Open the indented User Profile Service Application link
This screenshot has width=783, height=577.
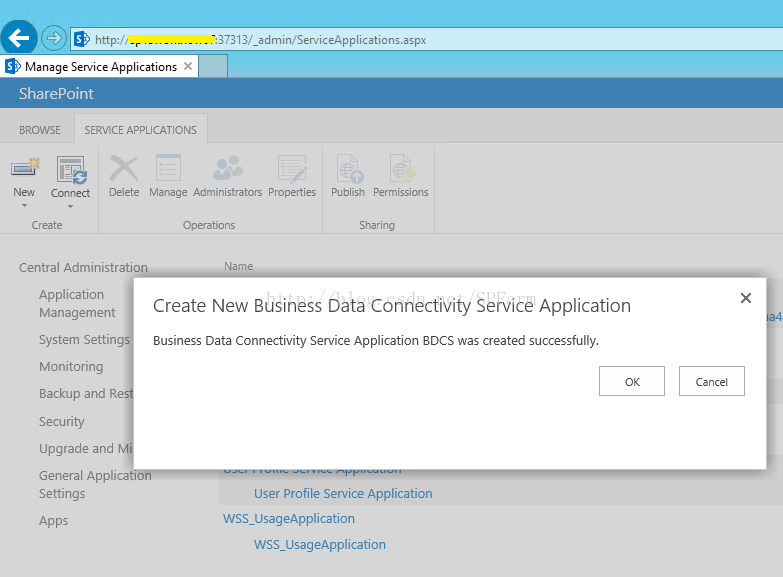[343, 494]
